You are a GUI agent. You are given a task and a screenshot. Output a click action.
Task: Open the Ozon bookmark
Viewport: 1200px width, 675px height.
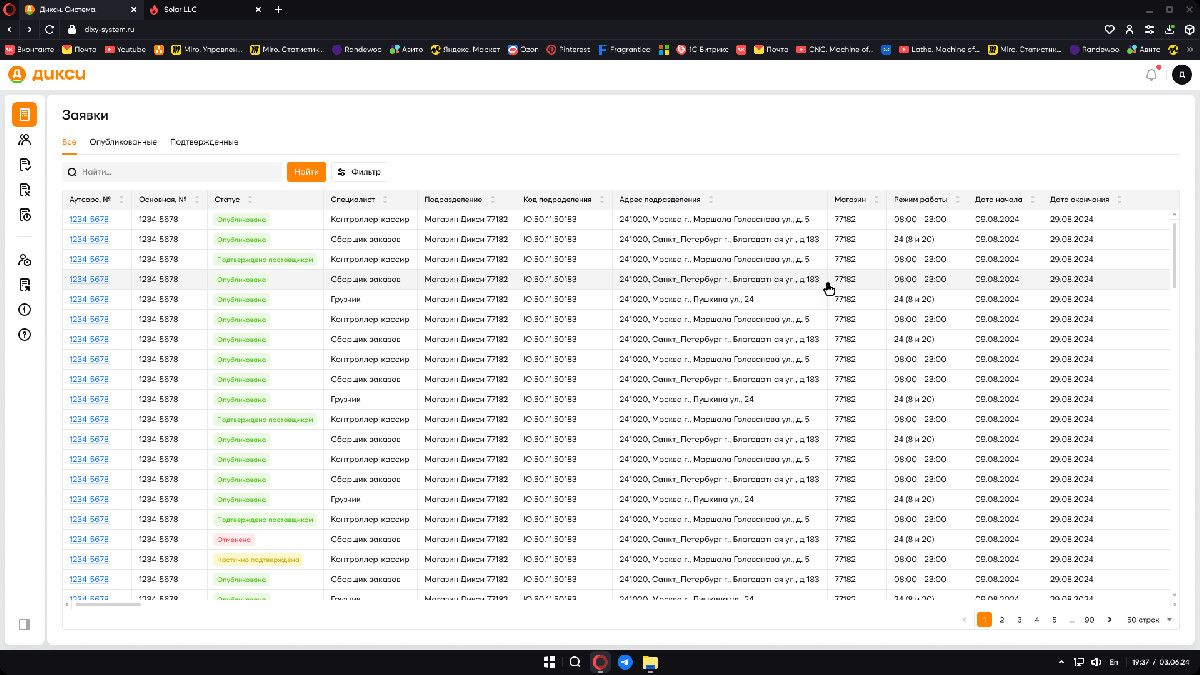[x=523, y=48]
